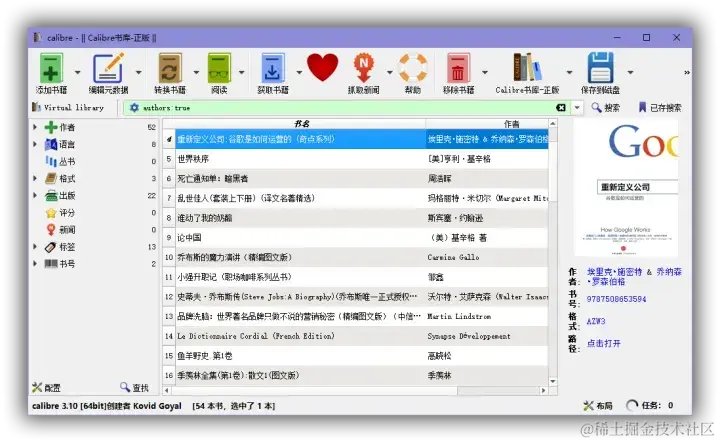Image resolution: width=720 pixels, height=443 pixels.
Task: Click Convert books (转换书籍) icon
Action: (x=170, y=68)
